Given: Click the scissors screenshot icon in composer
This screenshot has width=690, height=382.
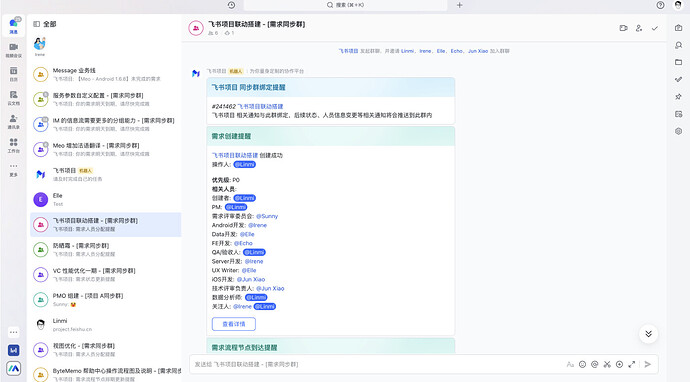Looking at the screenshot, I should pos(607,364).
